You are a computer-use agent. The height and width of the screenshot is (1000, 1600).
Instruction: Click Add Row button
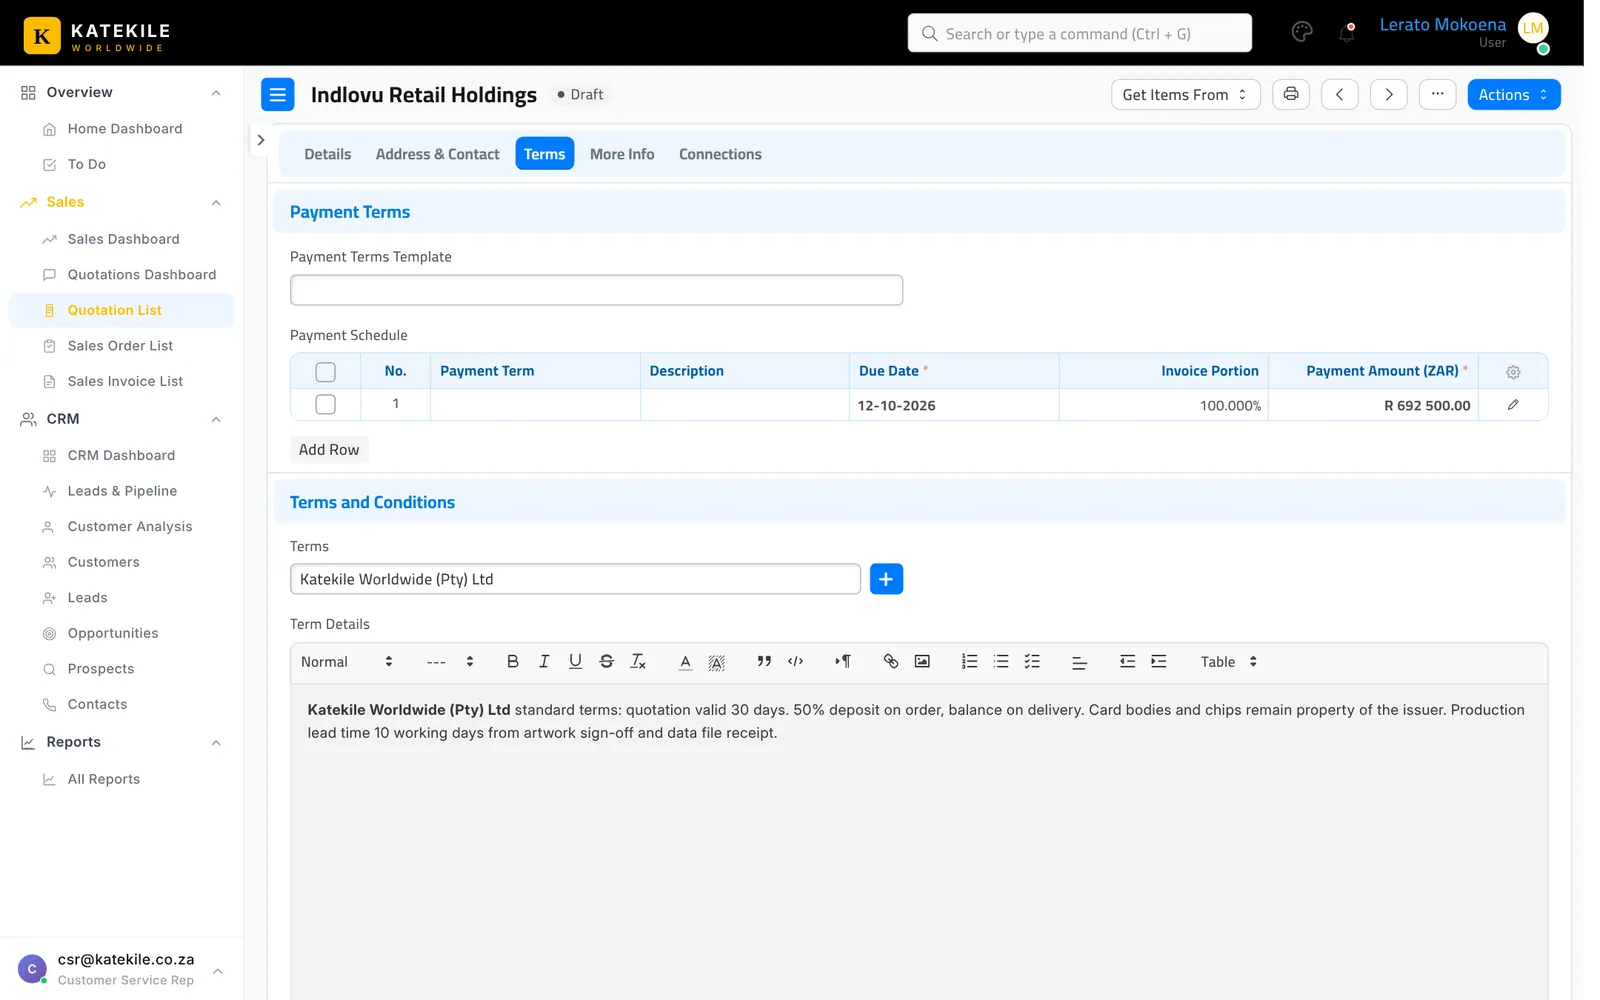pos(329,450)
